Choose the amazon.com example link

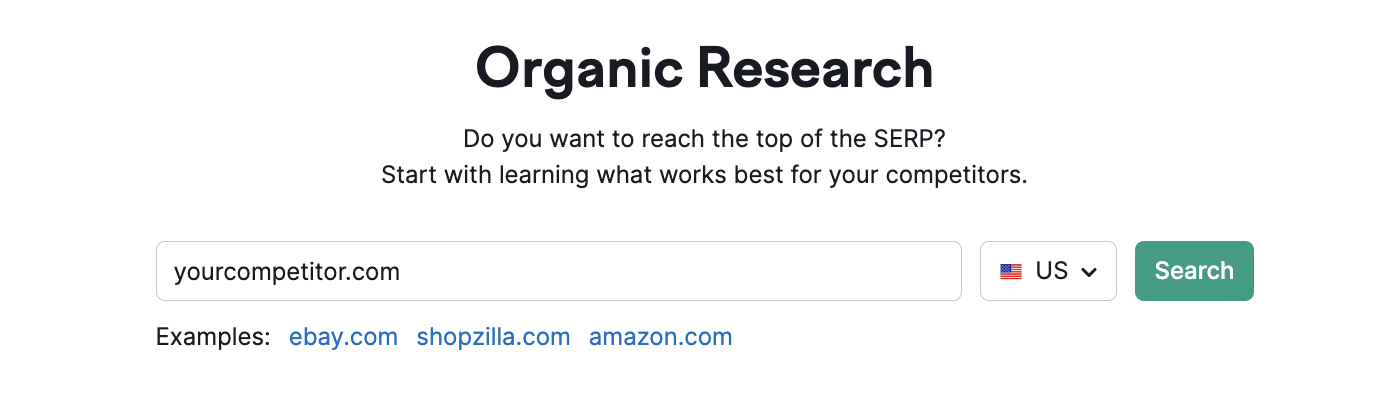pos(661,337)
